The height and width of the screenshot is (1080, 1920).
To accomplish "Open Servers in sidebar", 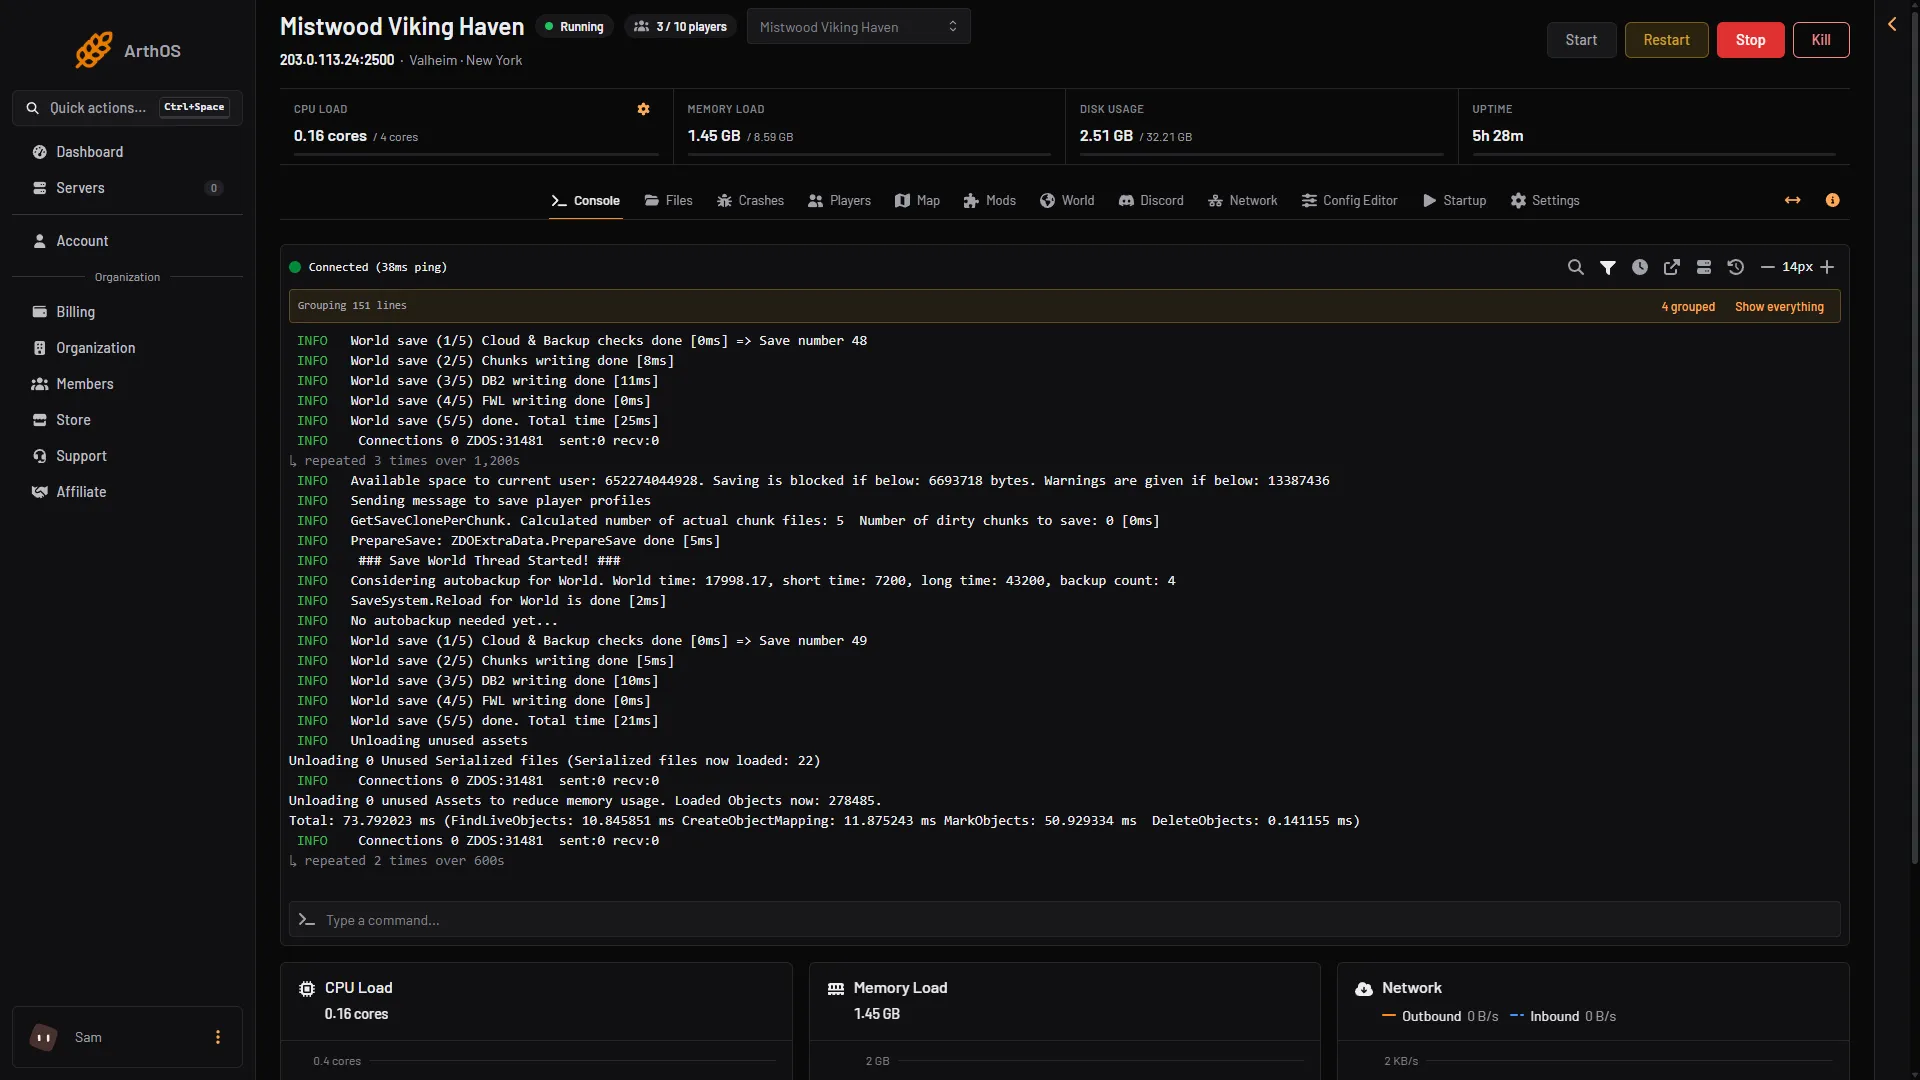I will 127,188.
